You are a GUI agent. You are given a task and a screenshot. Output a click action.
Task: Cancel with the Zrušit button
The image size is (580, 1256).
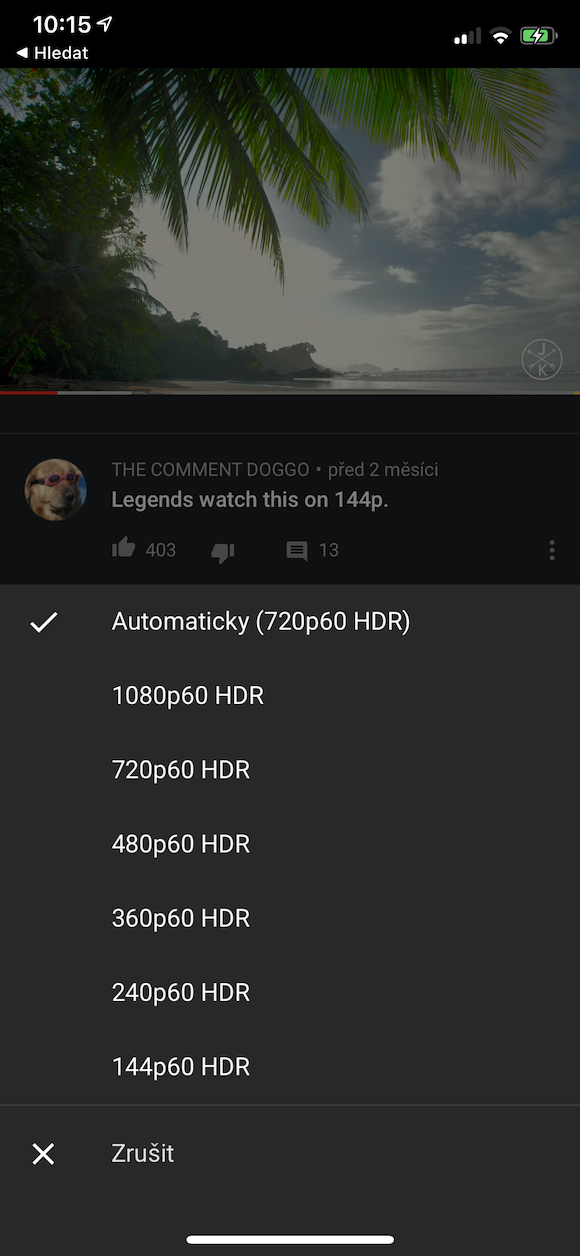point(290,1154)
